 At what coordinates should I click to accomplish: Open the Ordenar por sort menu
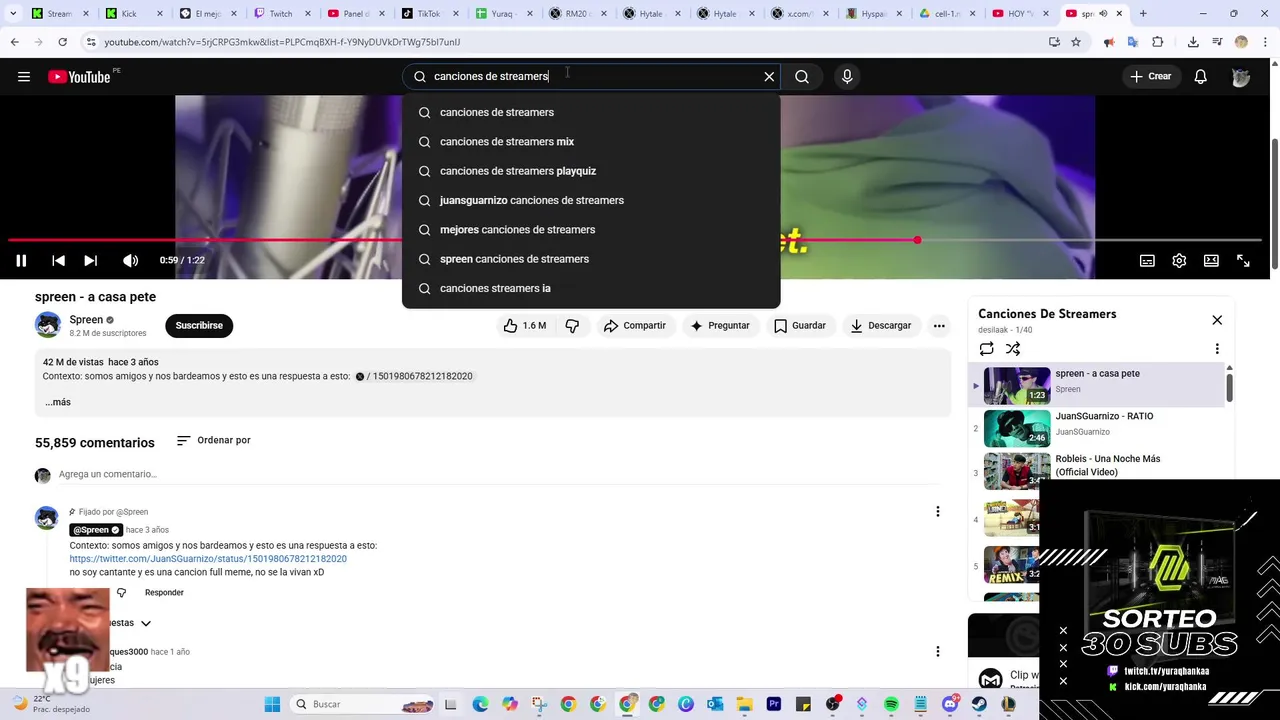point(213,441)
